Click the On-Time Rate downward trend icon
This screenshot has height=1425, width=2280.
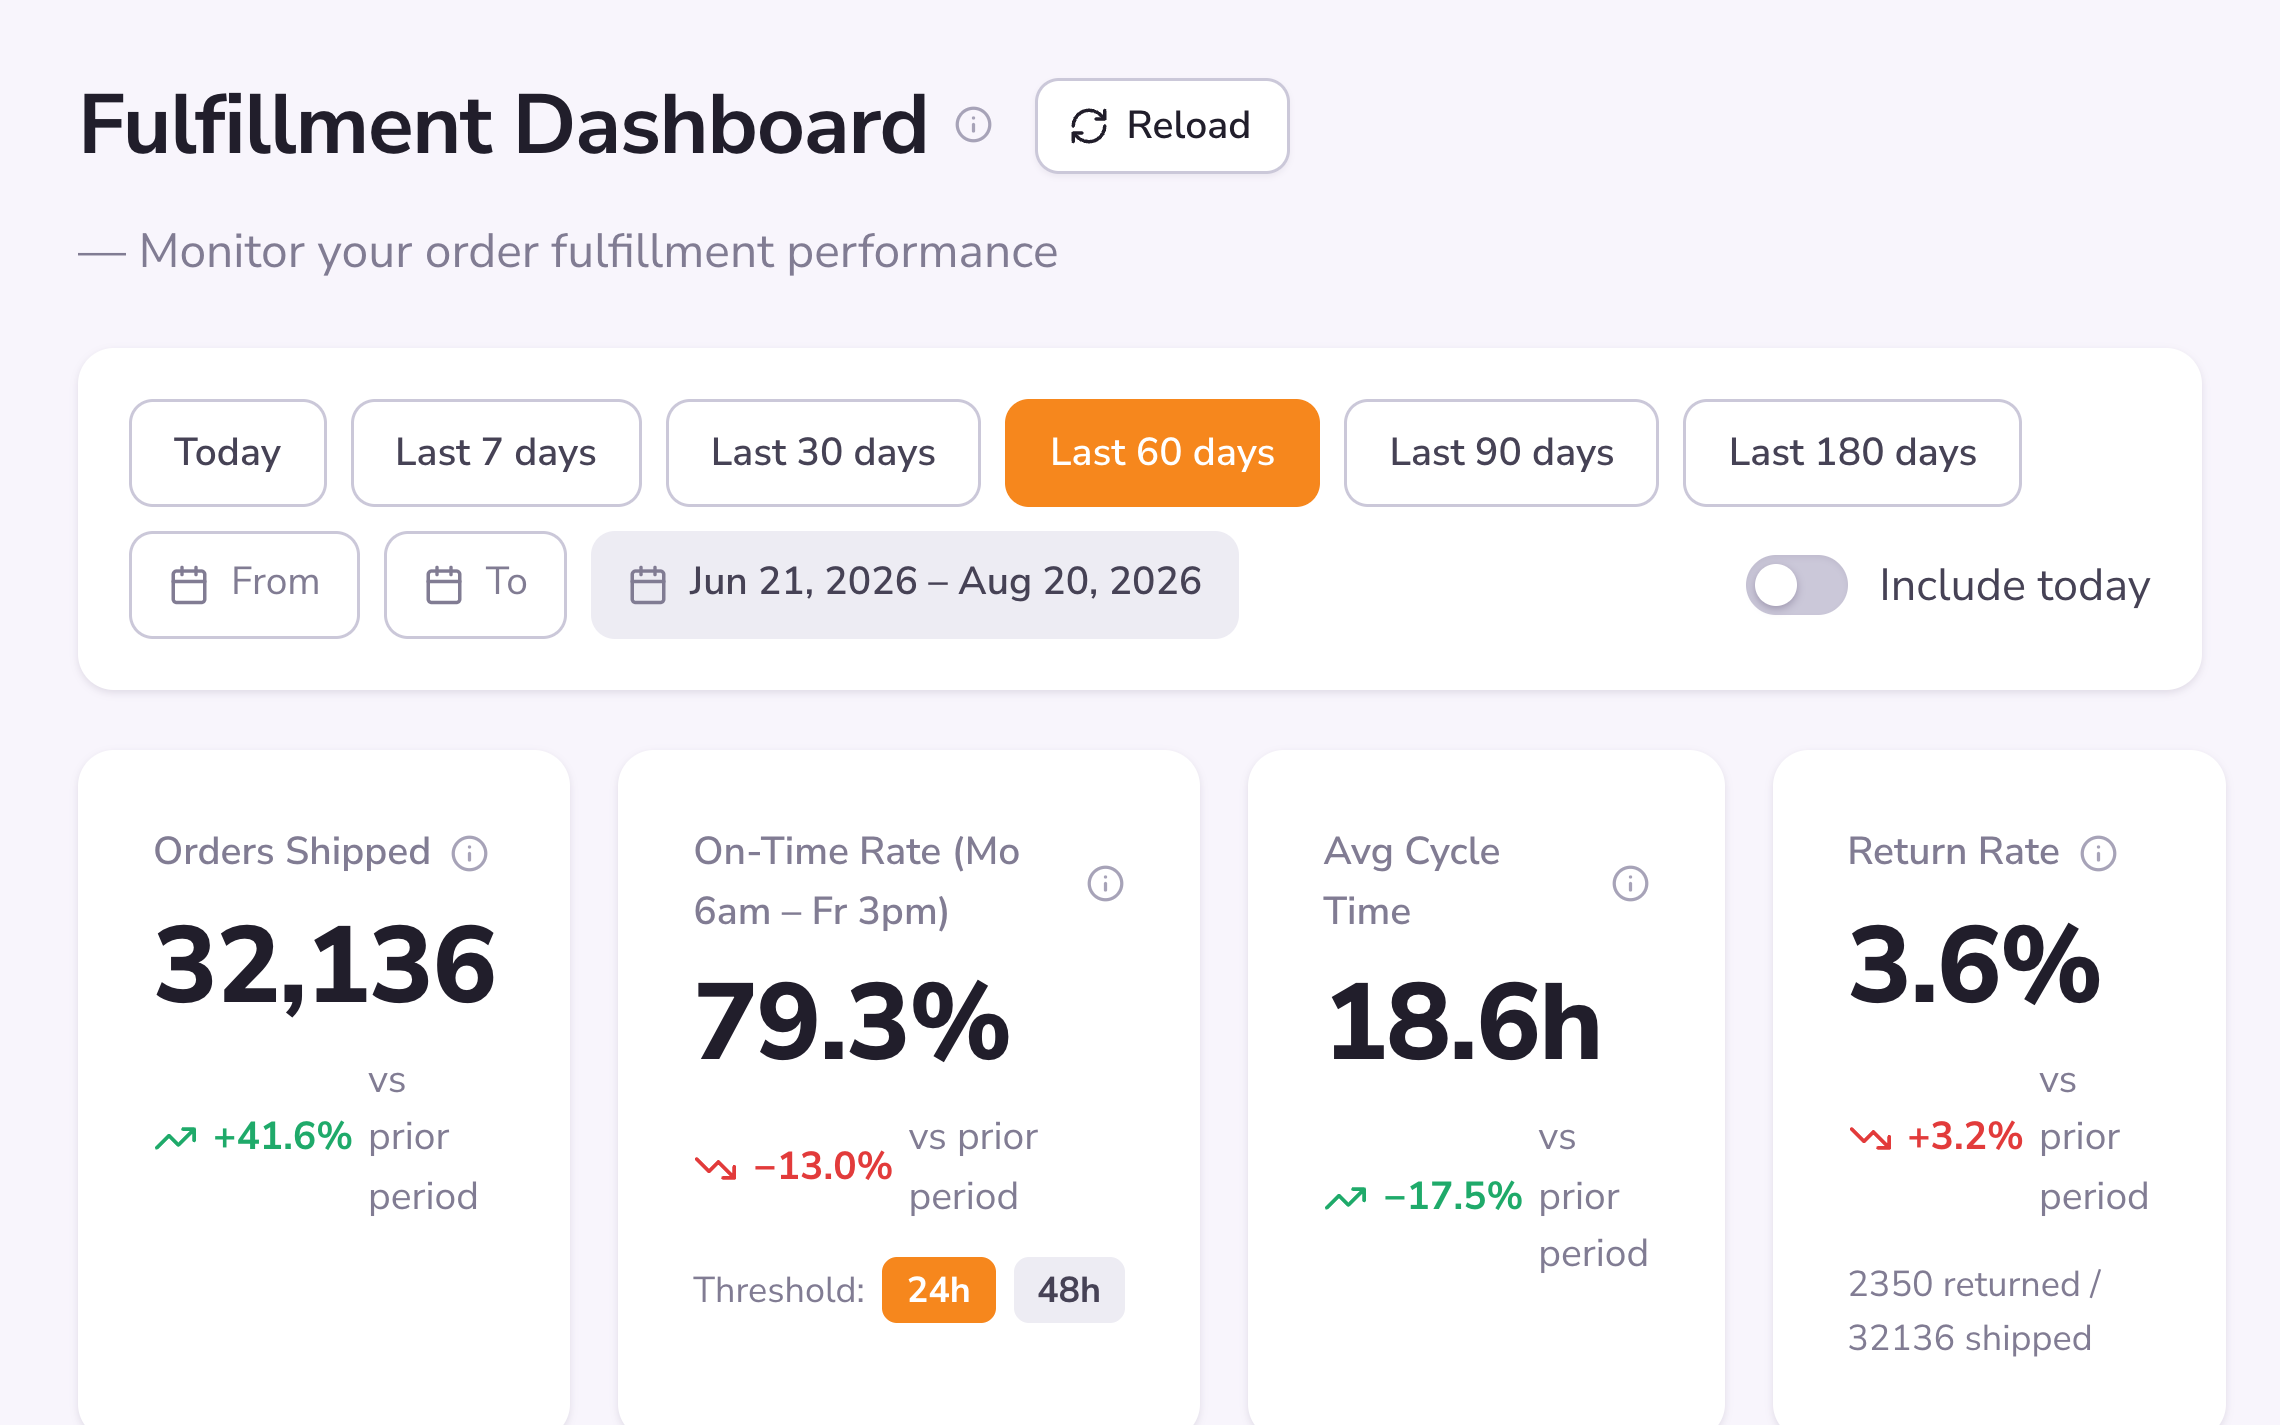[x=715, y=1167]
